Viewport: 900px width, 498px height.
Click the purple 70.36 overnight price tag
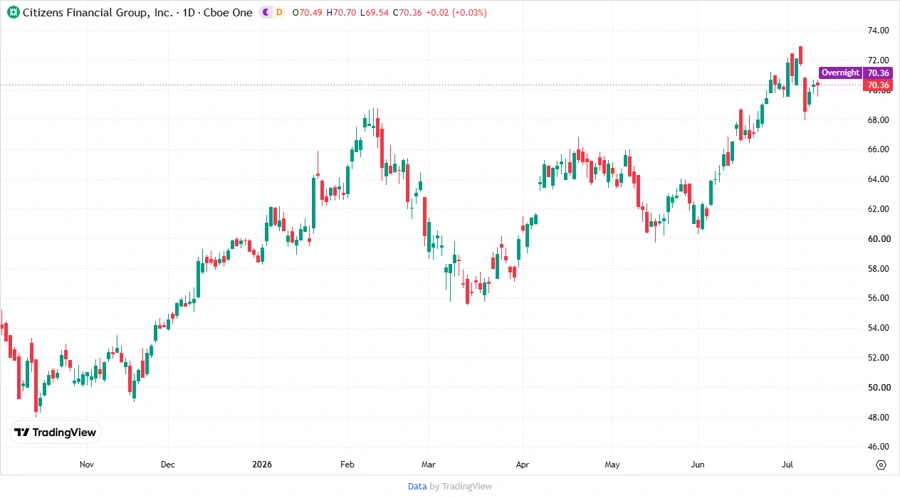click(878, 73)
